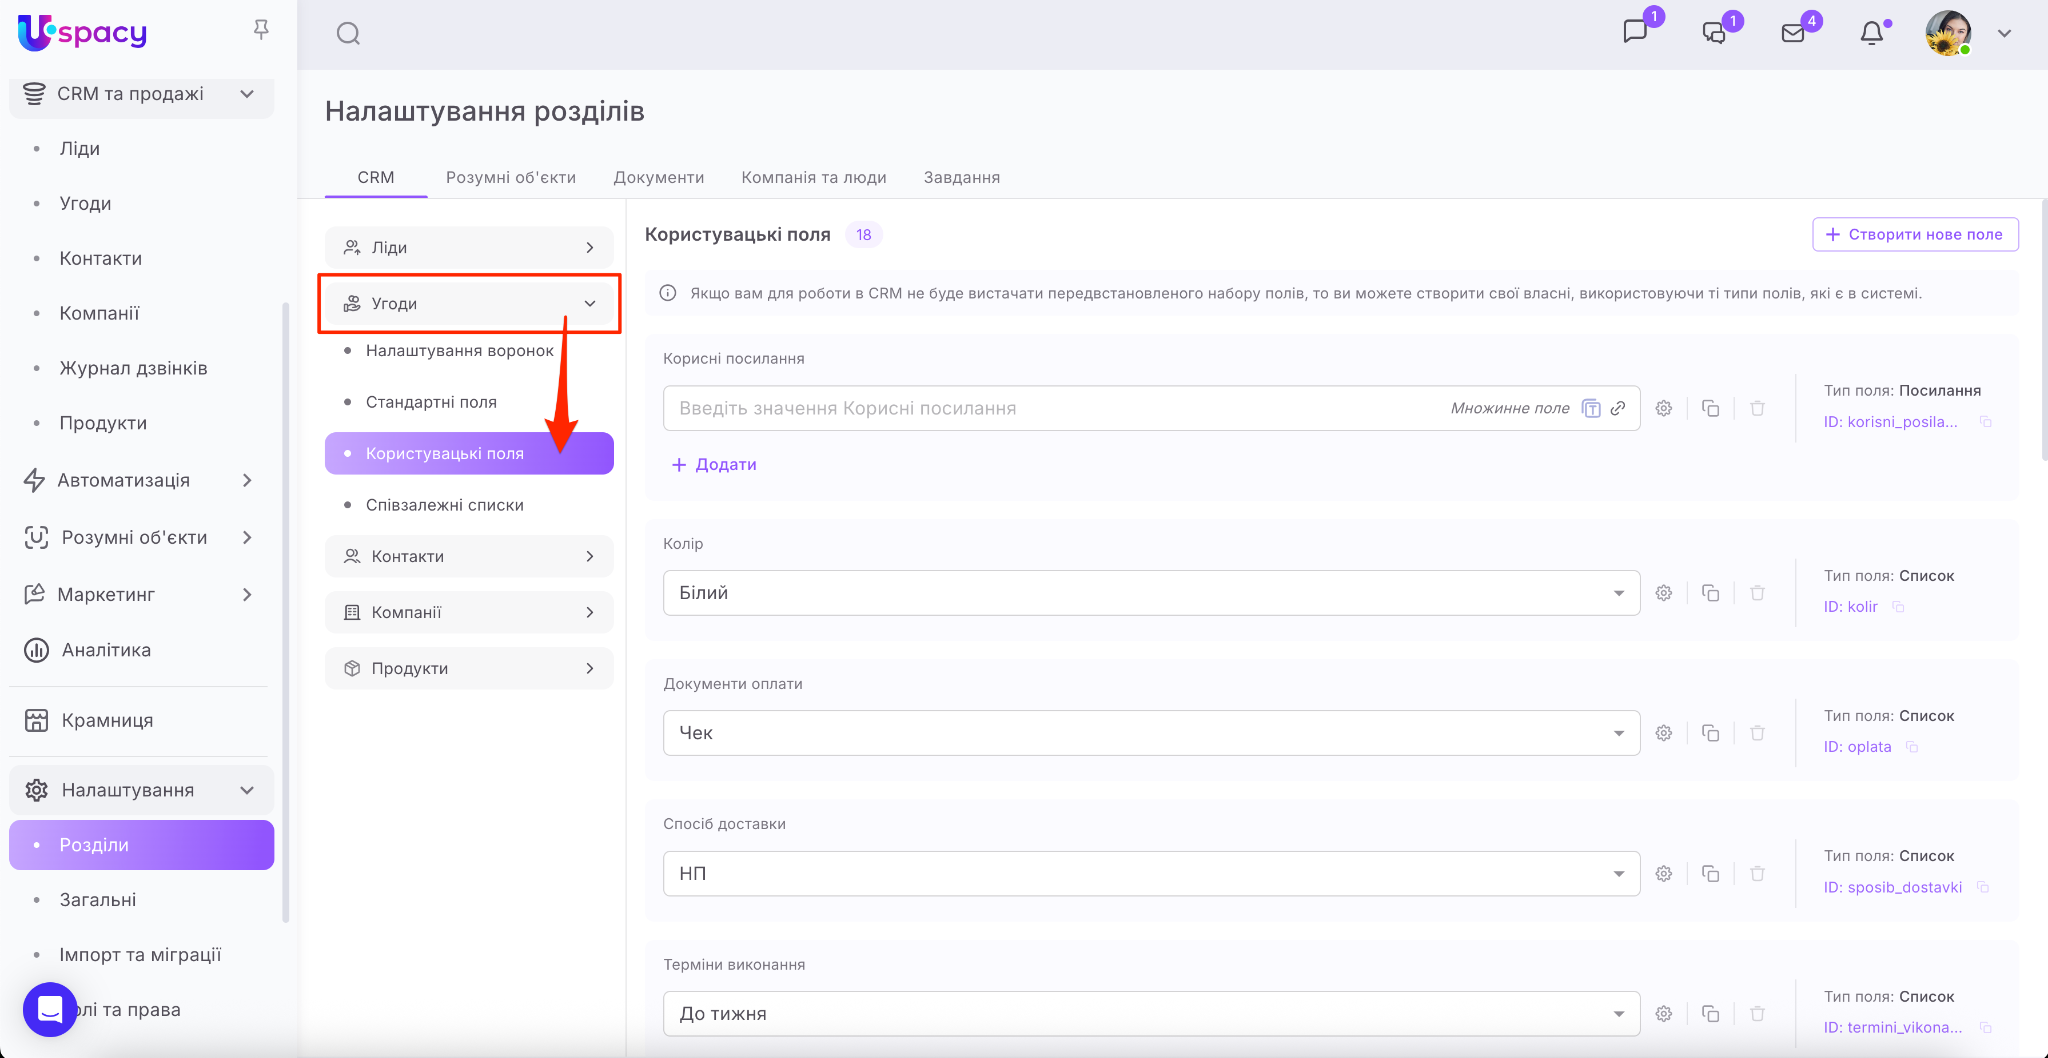
Task: Select Стандартні поля in the list
Action: (x=431, y=402)
